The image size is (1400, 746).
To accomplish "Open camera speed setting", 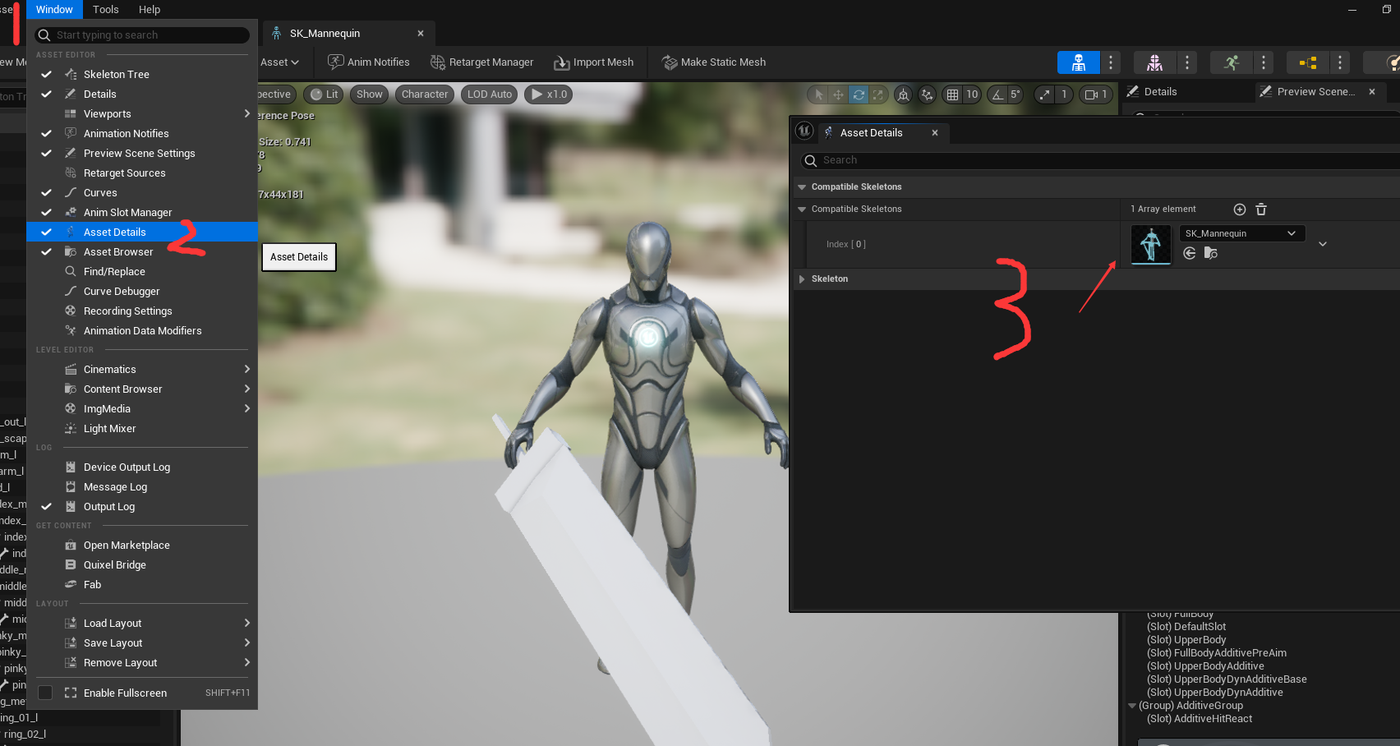I will point(1097,95).
